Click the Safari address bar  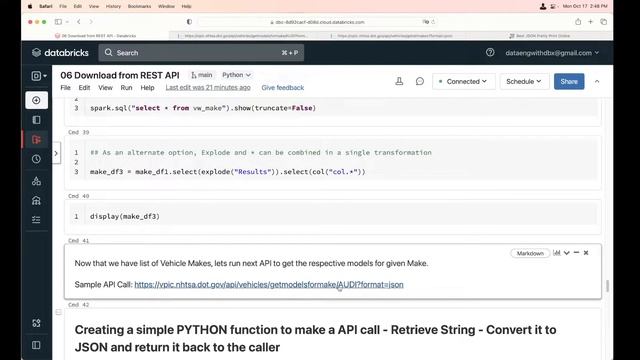click(317, 22)
